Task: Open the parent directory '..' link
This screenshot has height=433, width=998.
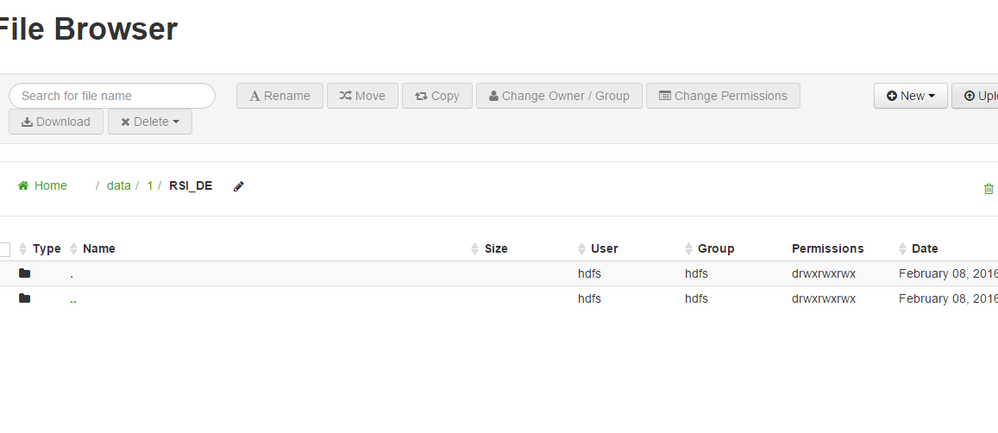Action: (74, 298)
